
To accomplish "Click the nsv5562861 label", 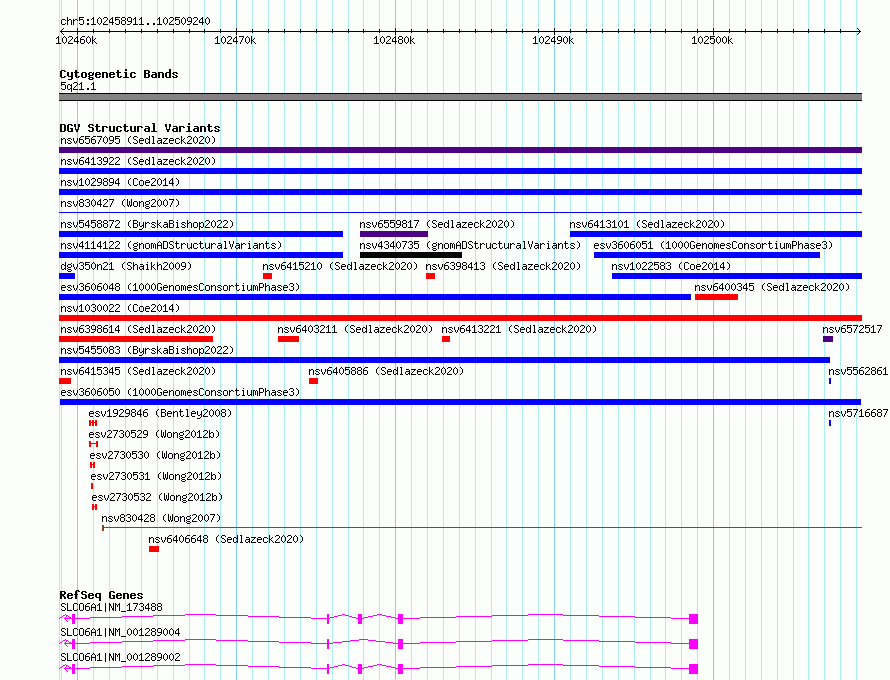I will 858,371.
